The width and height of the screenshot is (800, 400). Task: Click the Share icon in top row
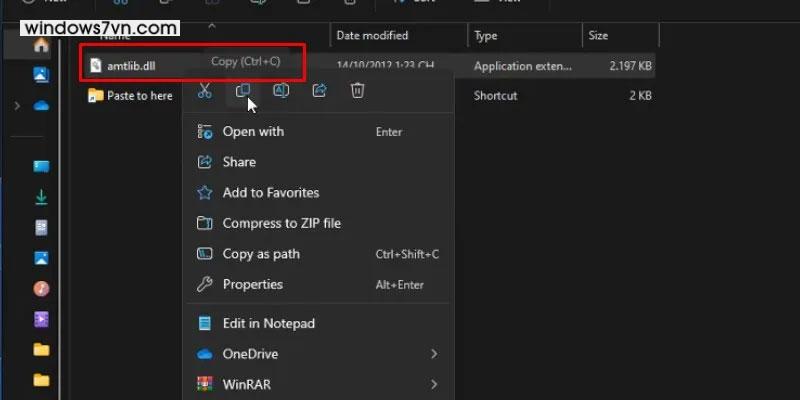[x=319, y=91]
